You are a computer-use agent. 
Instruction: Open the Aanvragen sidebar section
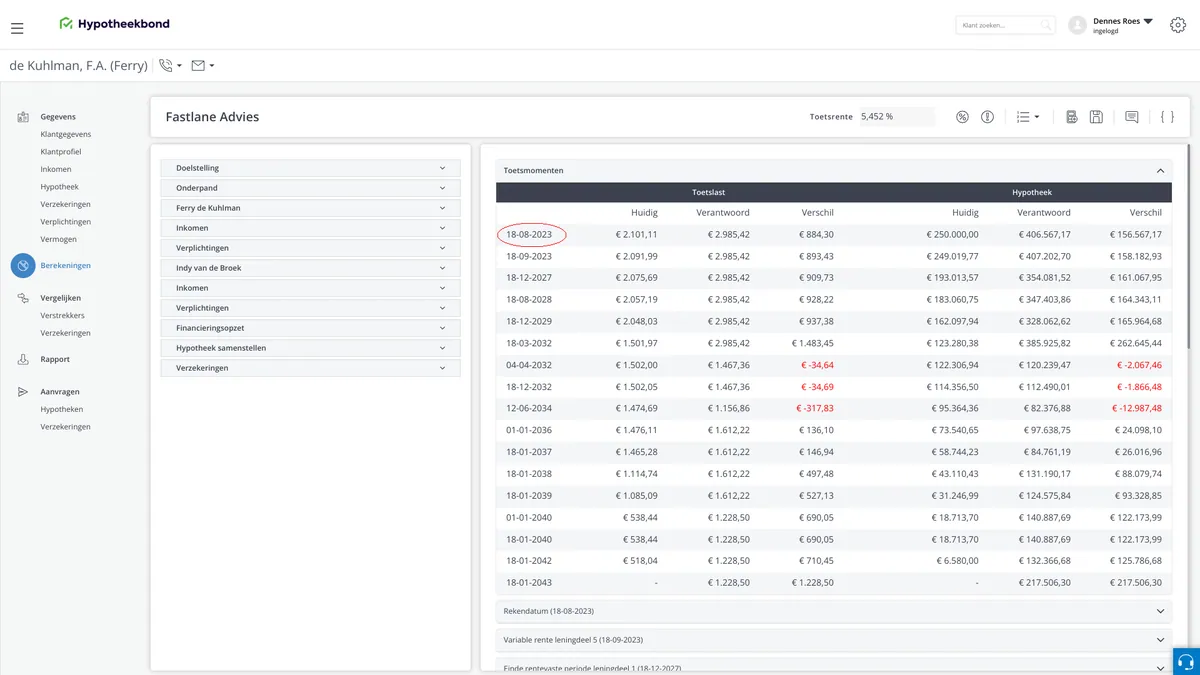point(60,392)
